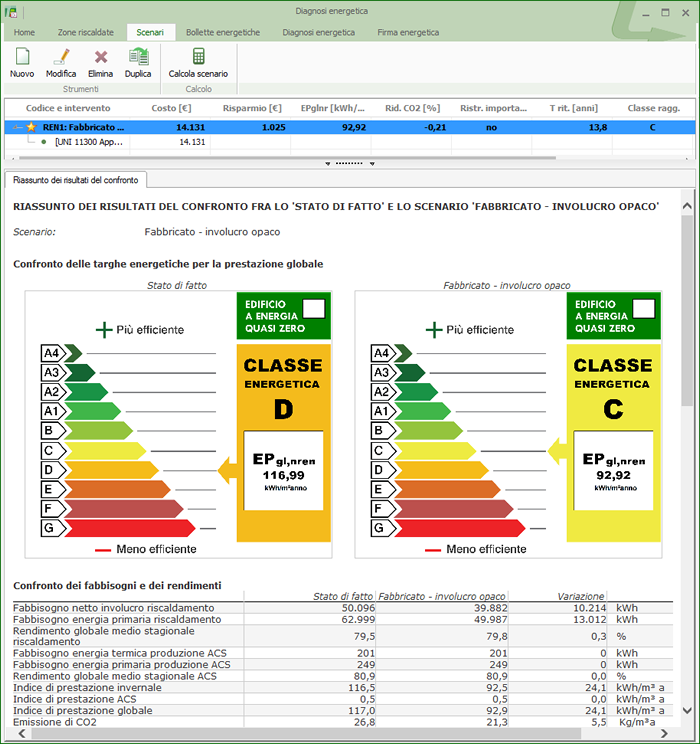
Task: Select the Scenari ribbon tab
Action: click(x=150, y=32)
